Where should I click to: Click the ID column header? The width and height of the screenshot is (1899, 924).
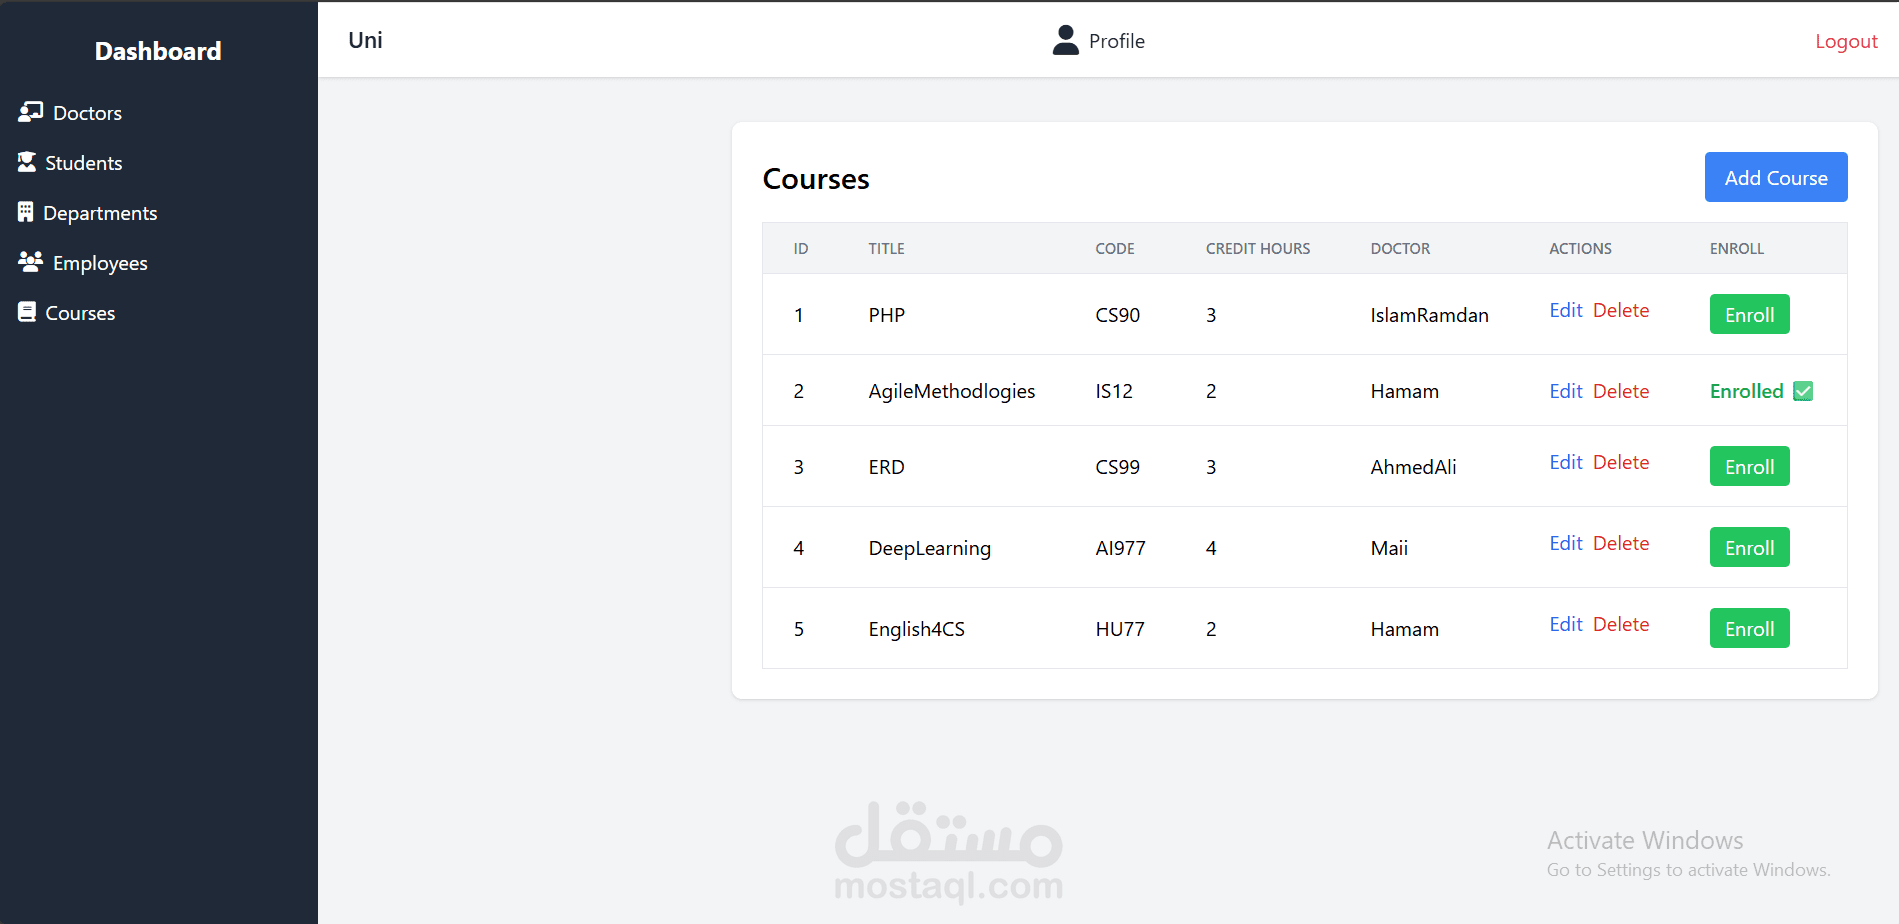800,248
